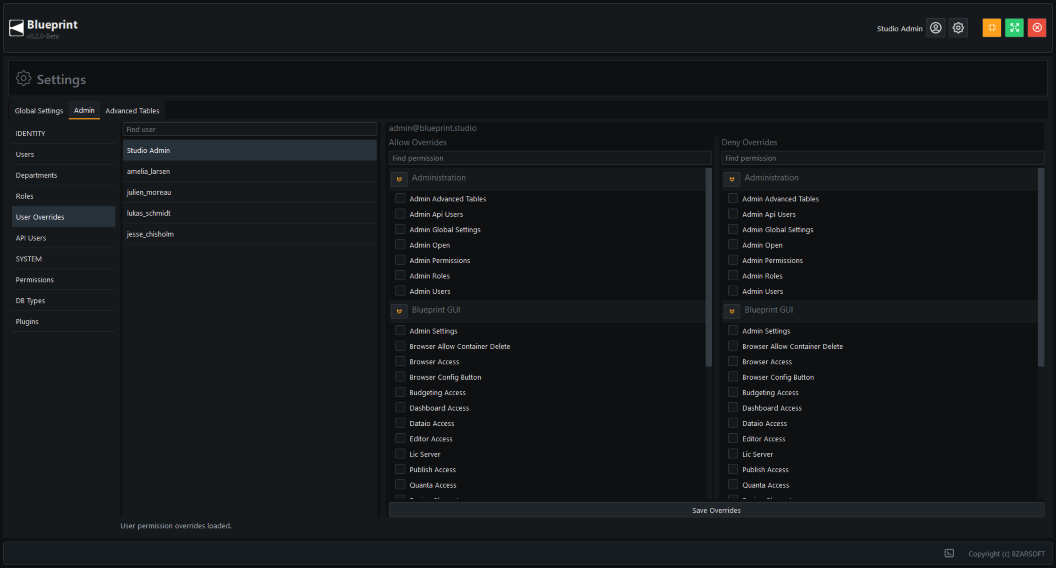Check Admin Permissions under Allow Overrides
Image resolution: width=1056 pixels, height=568 pixels.
(400, 260)
